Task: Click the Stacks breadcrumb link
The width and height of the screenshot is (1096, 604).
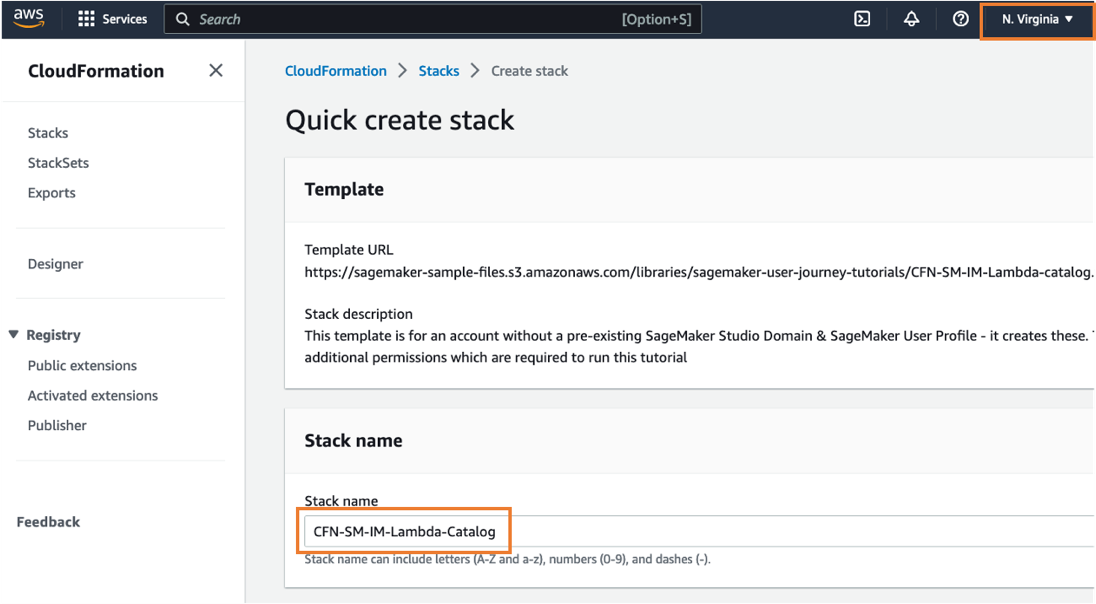Action: 439,70
